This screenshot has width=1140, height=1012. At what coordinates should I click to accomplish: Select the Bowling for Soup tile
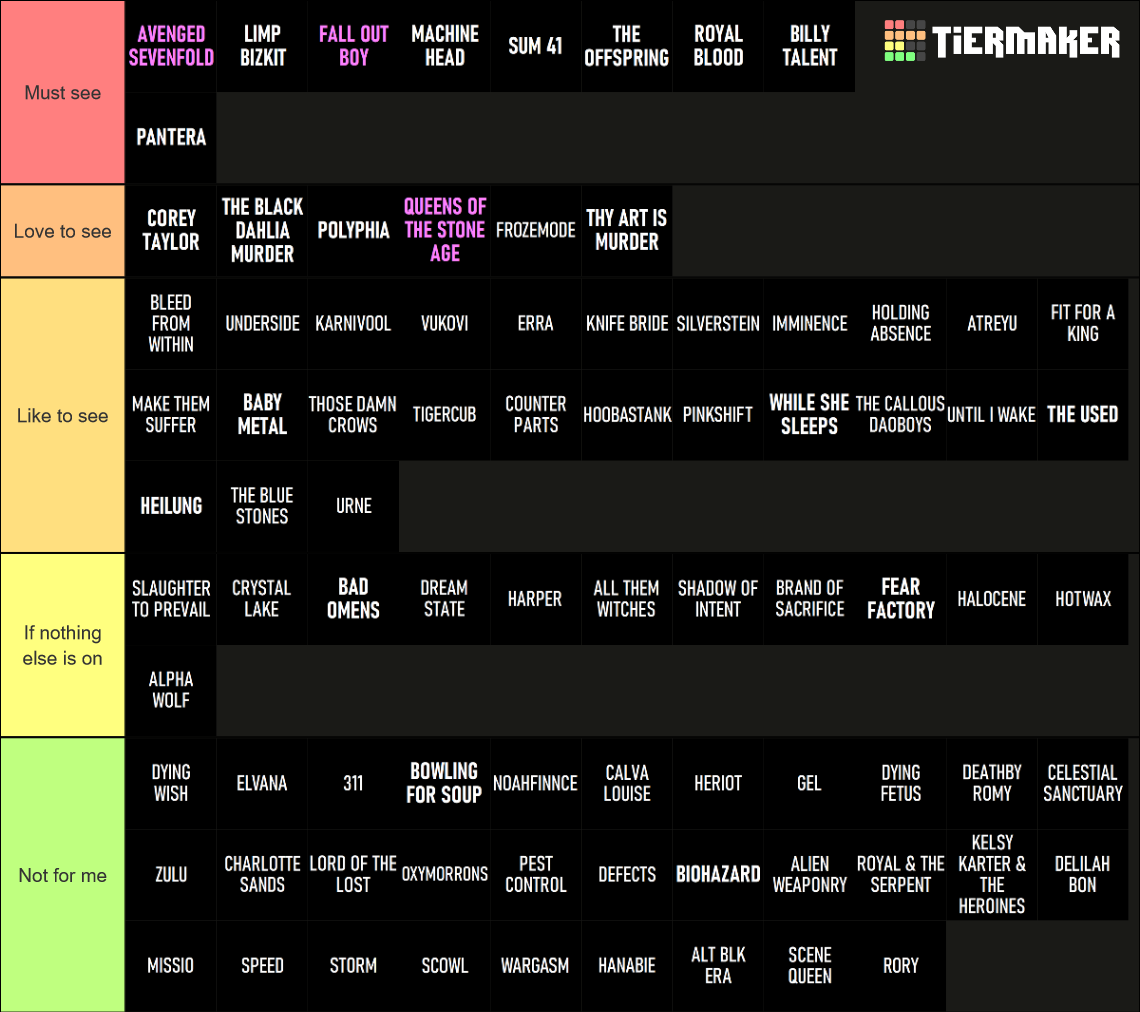tap(445, 783)
